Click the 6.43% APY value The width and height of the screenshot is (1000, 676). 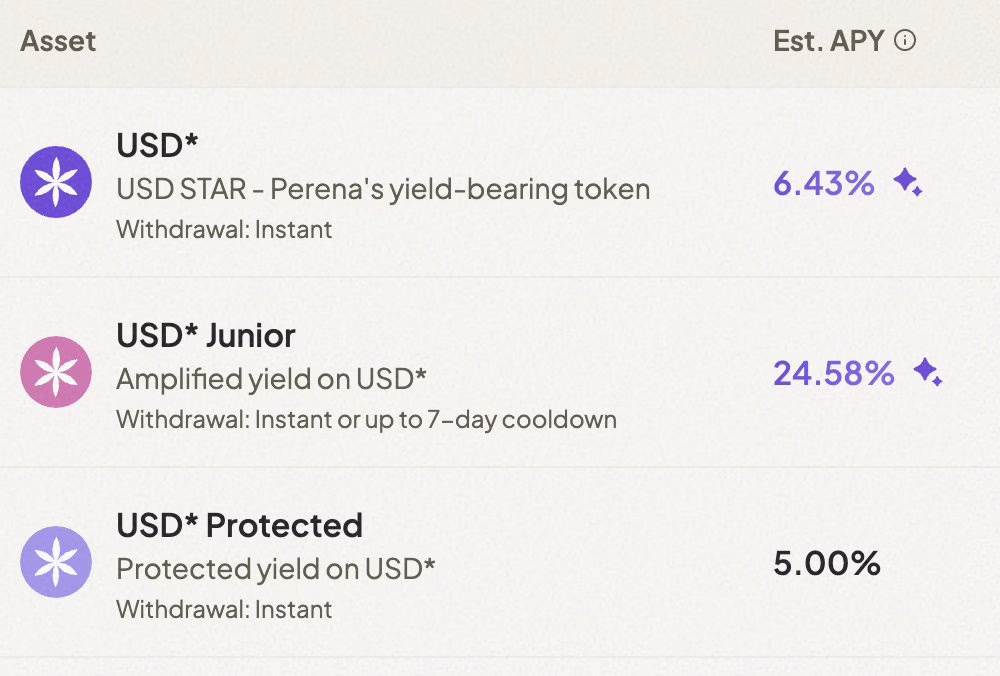[822, 183]
